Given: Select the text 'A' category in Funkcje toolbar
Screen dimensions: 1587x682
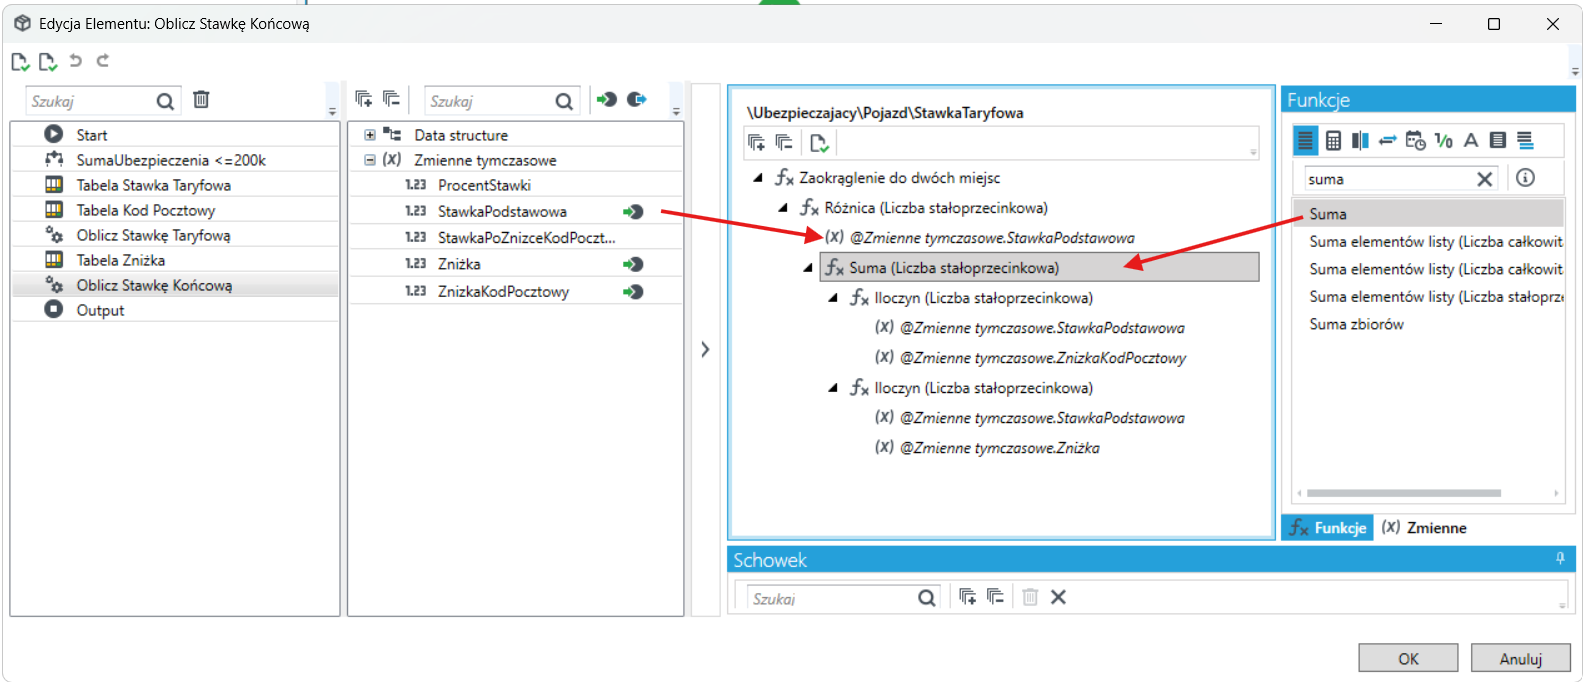Looking at the screenshot, I should pyautogui.click(x=1470, y=141).
